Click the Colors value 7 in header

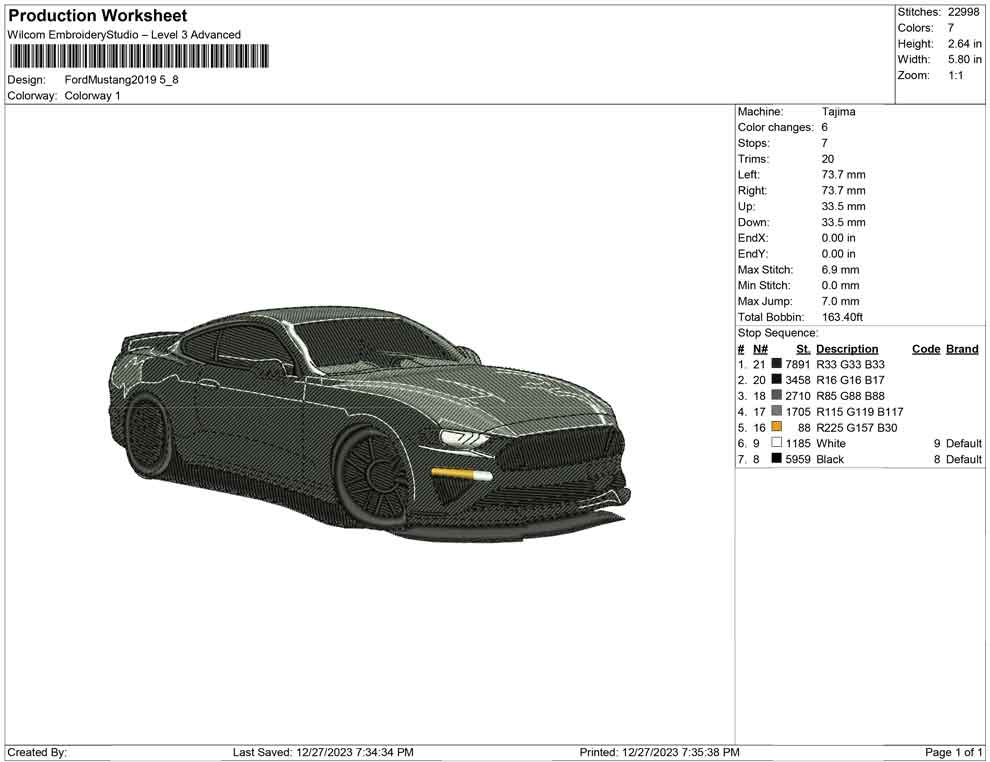(950, 28)
